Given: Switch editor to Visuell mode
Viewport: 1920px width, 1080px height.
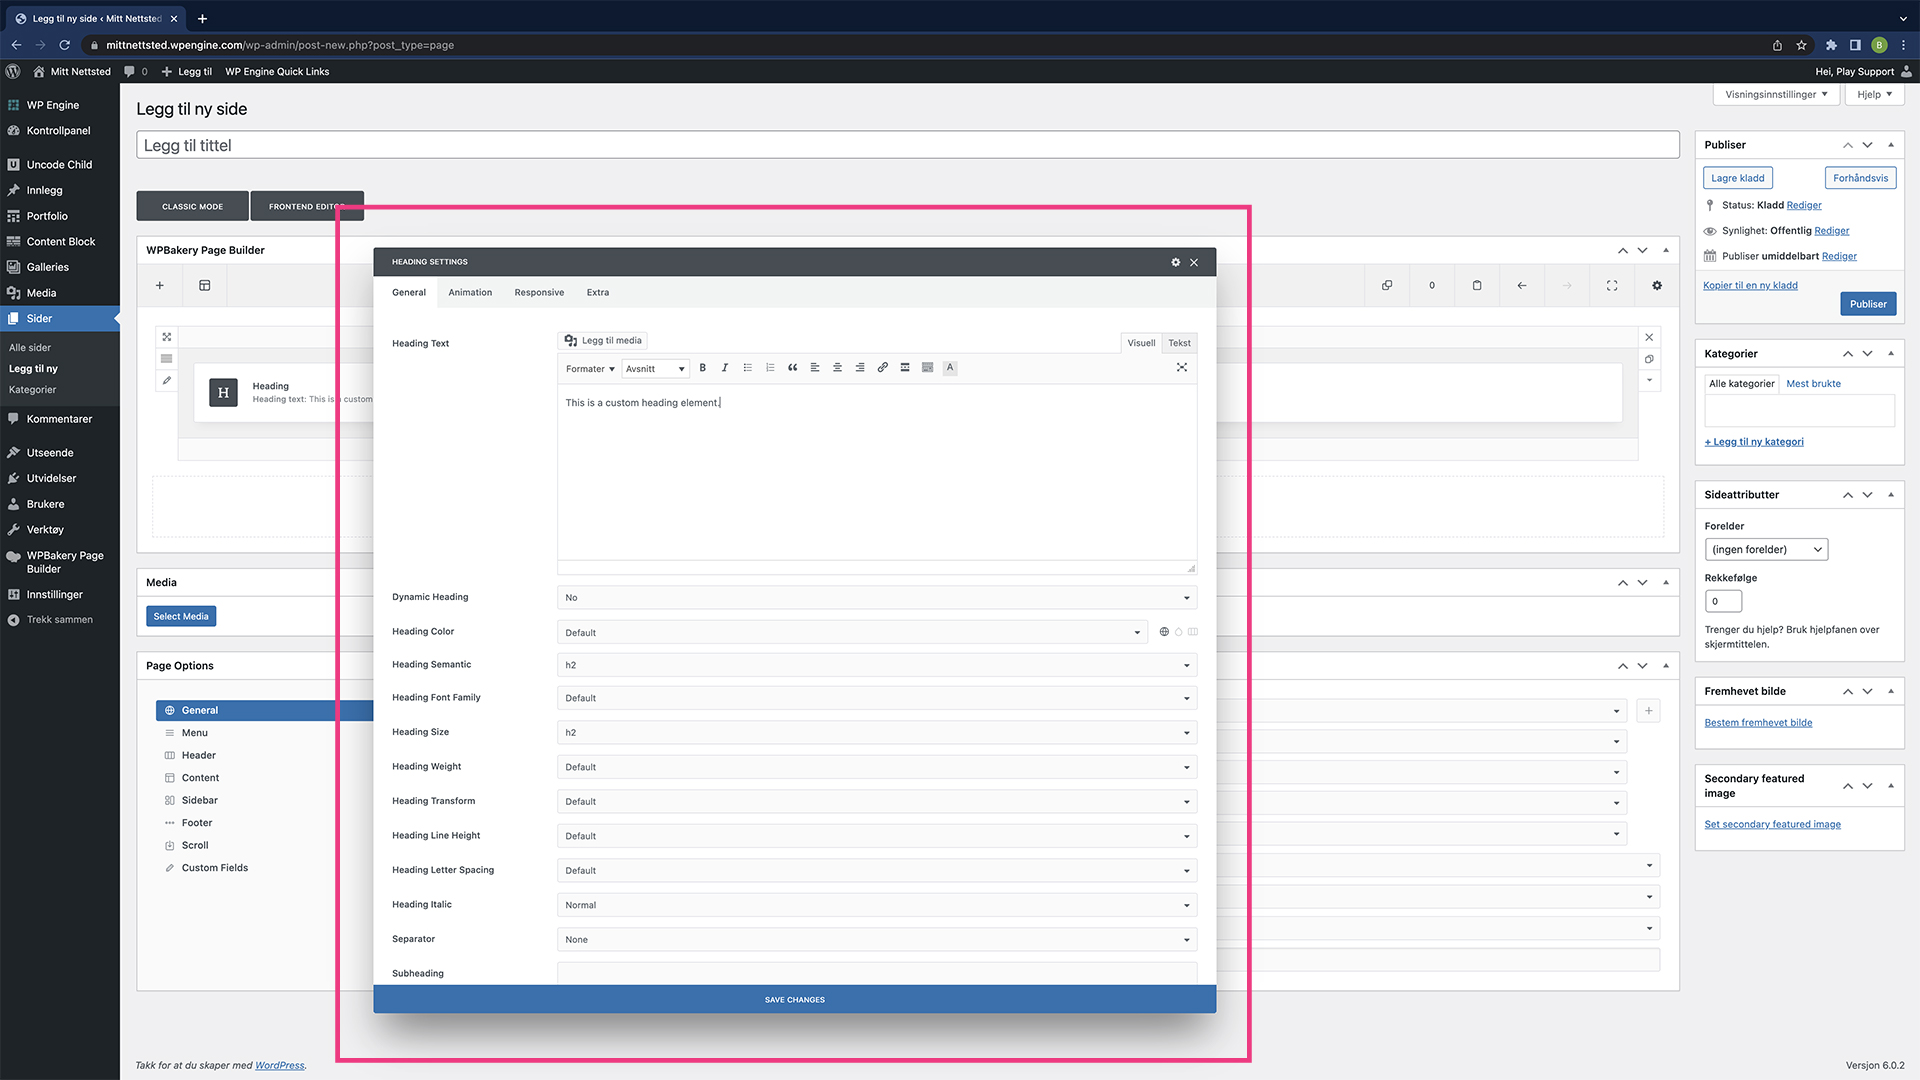Looking at the screenshot, I should click(x=1141, y=343).
